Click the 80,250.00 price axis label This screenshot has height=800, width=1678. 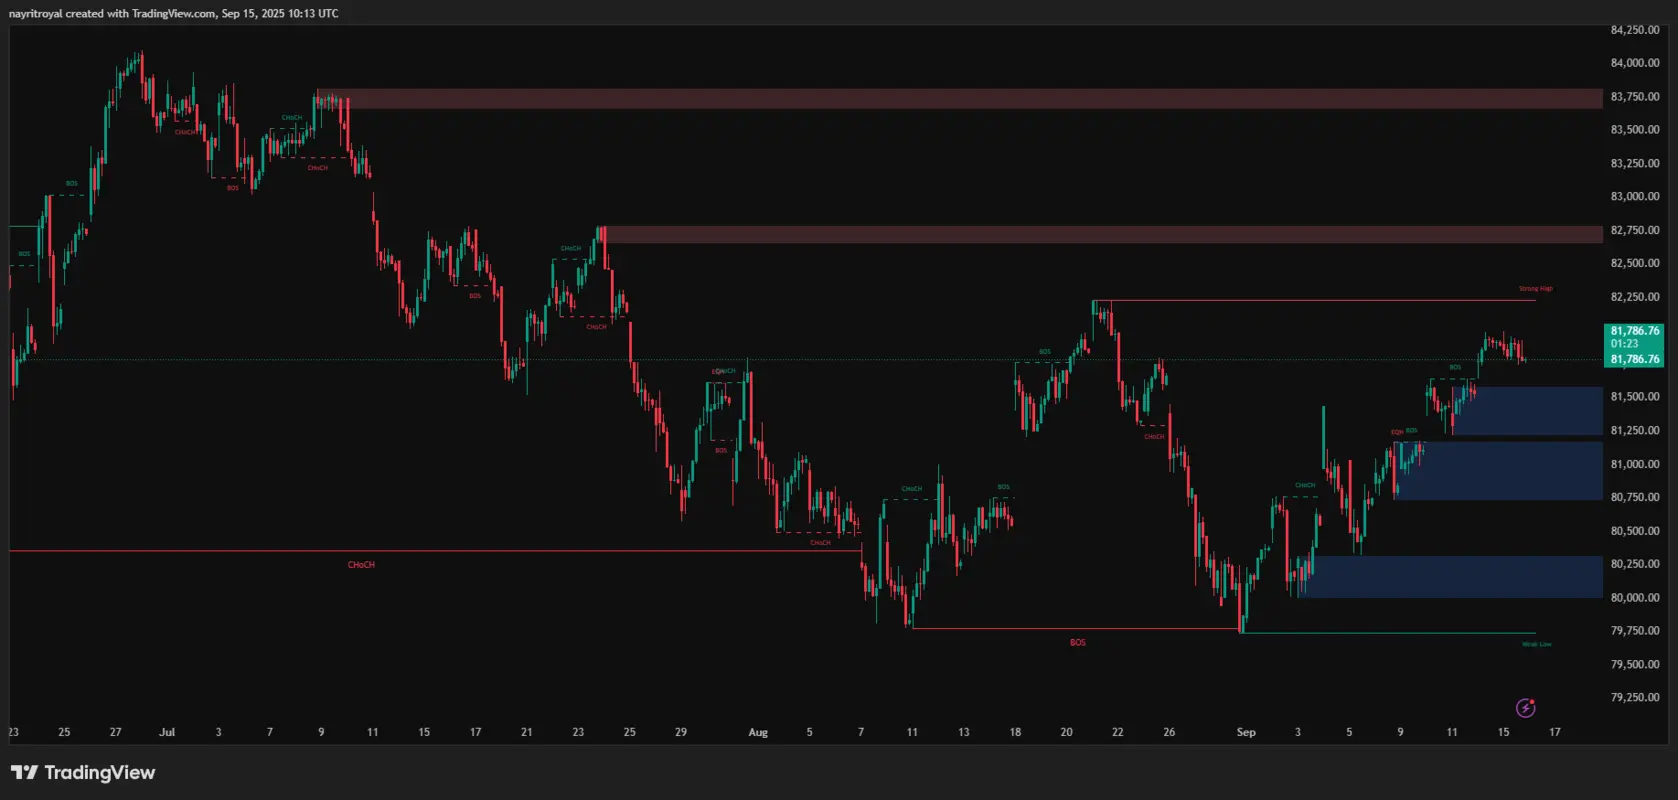tap(1635, 564)
